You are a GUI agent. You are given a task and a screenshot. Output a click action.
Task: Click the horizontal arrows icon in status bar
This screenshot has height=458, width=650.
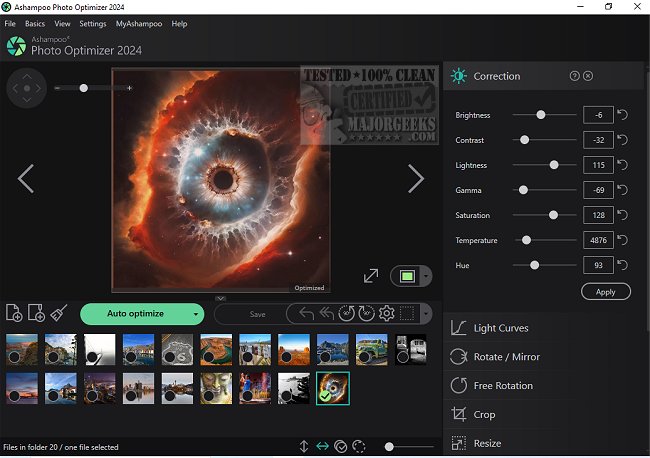[x=322, y=446]
